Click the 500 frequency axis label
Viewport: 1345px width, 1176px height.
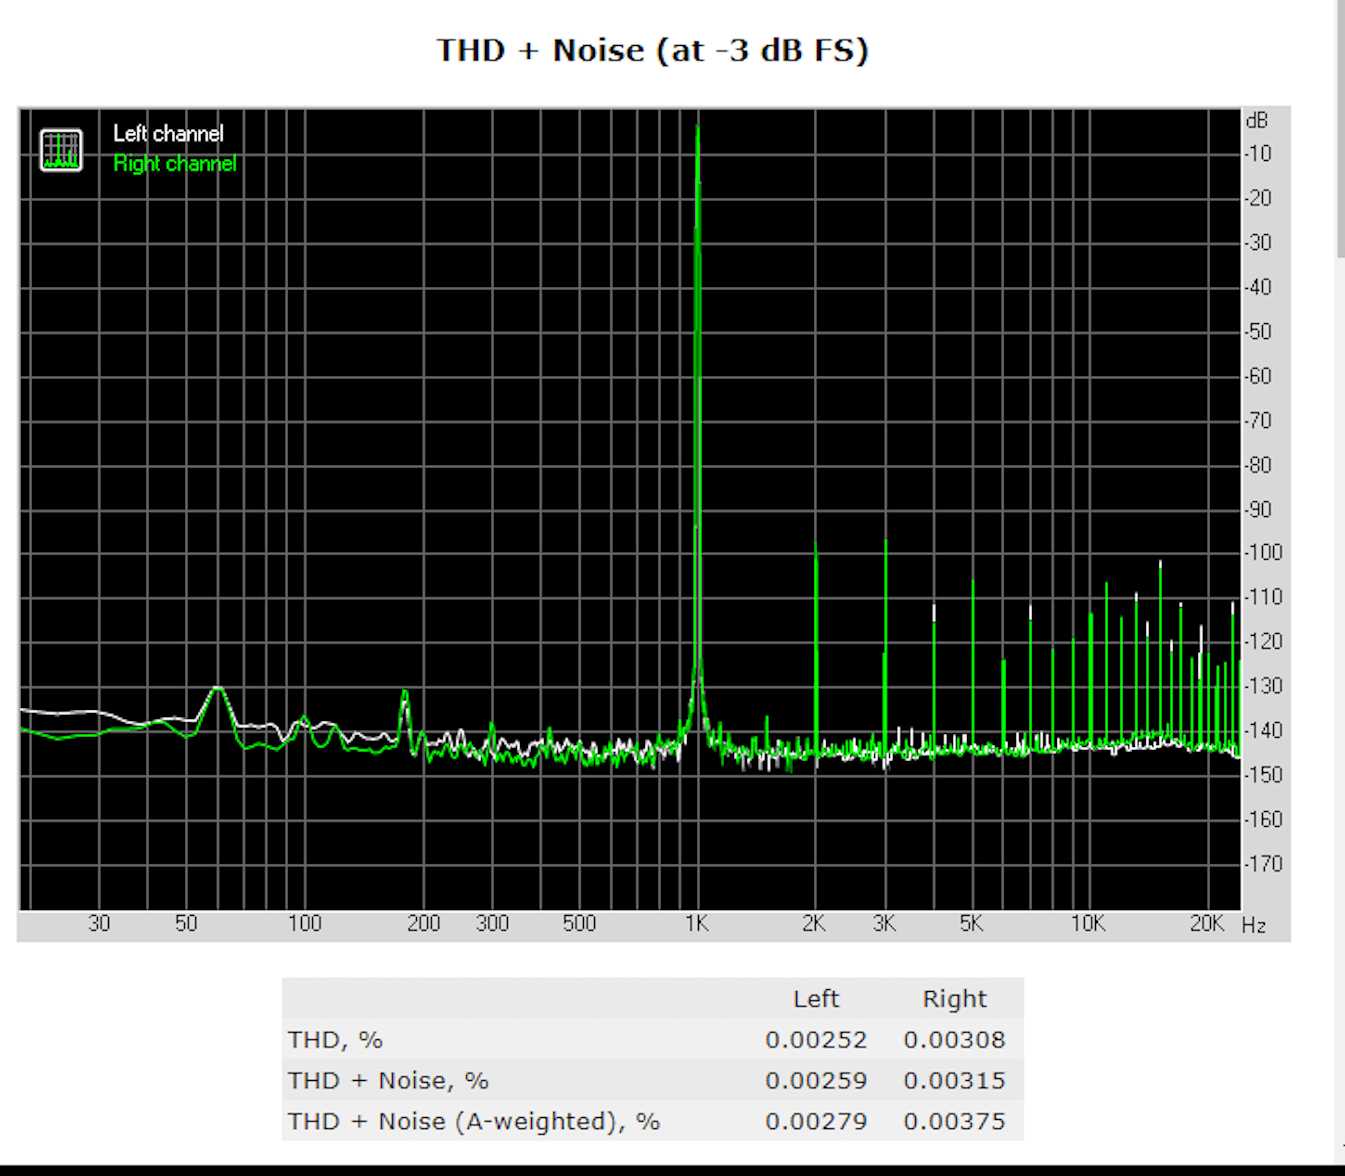pyautogui.click(x=579, y=923)
